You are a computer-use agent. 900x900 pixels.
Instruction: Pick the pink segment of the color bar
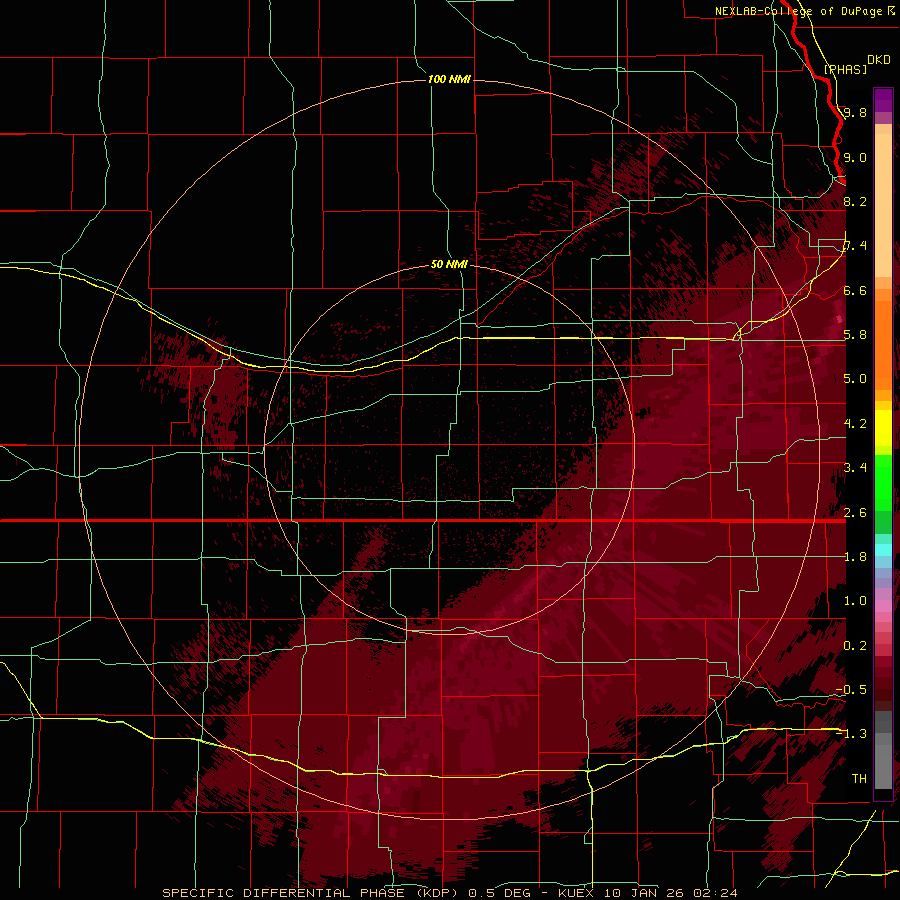(x=883, y=606)
